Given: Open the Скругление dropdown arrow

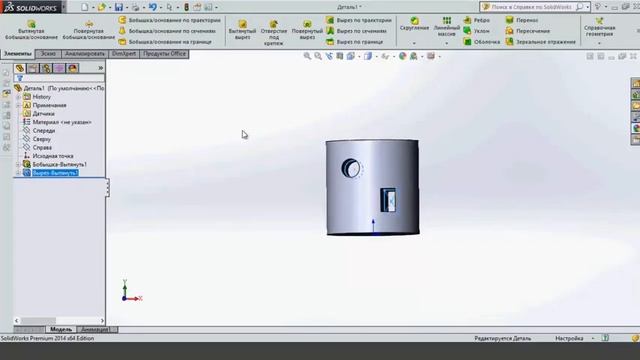Looking at the screenshot, I should coord(414,43).
